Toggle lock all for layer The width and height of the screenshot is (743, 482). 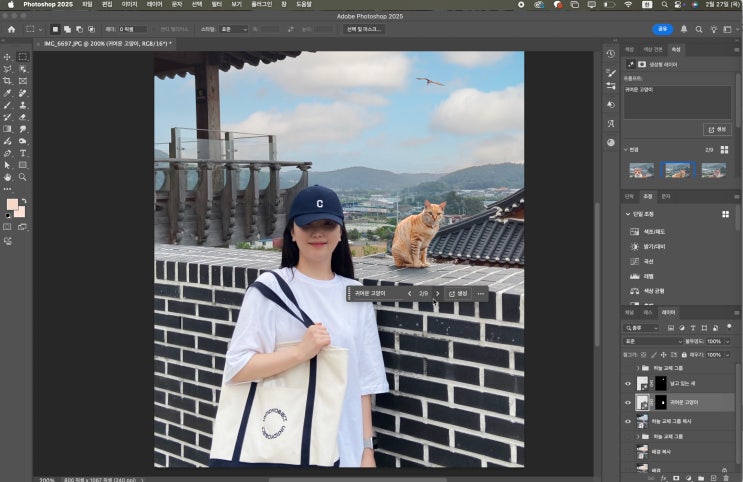coord(684,355)
